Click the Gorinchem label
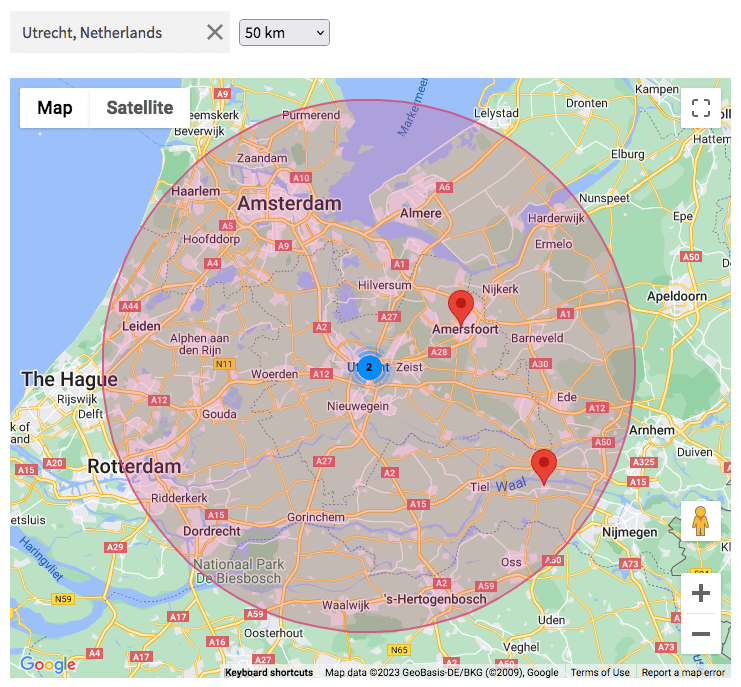Viewport: 741px width, 687px height. pos(316,517)
